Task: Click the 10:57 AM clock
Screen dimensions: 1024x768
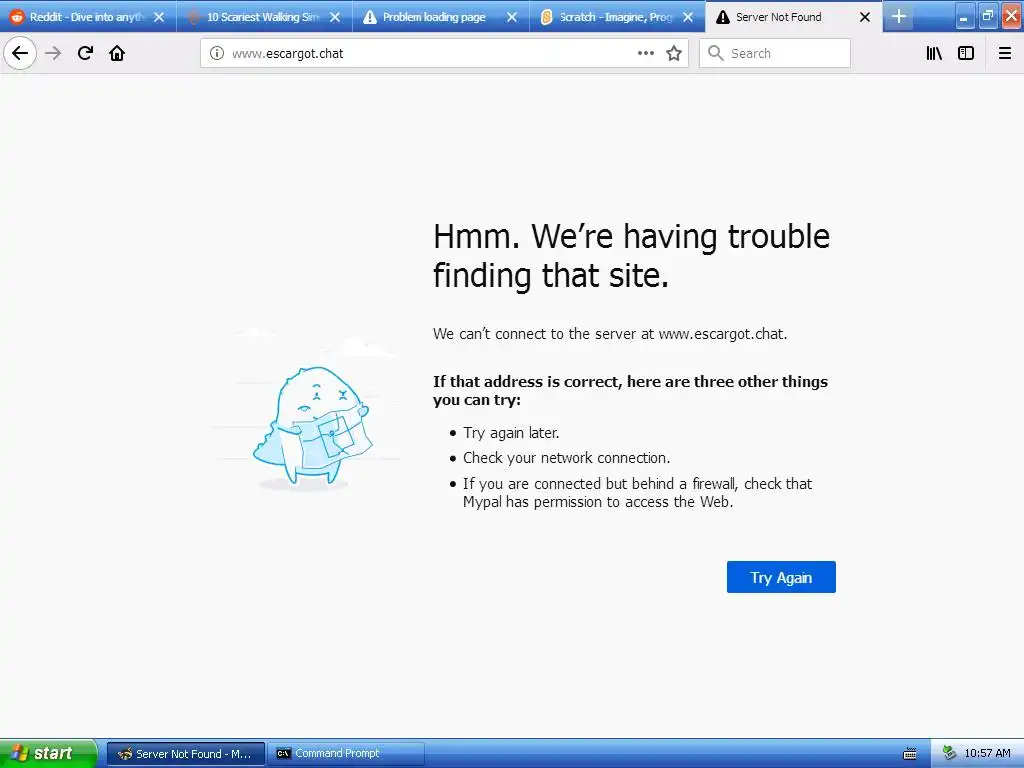Action: (987, 754)
